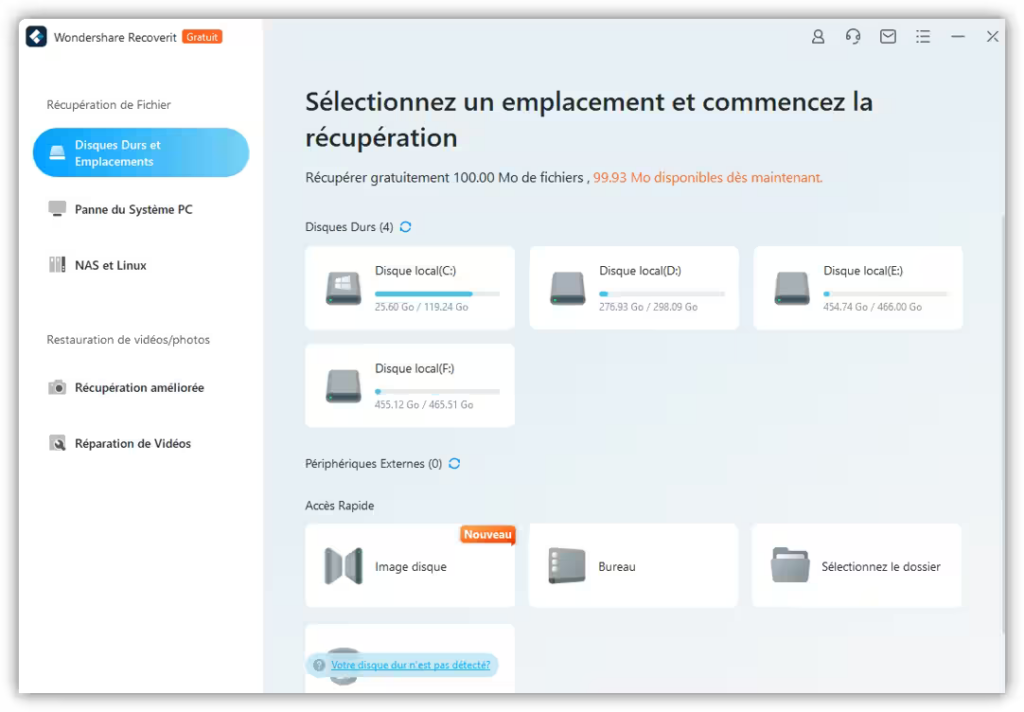Choose Disque local (D:) drive

tap(634, 288)
